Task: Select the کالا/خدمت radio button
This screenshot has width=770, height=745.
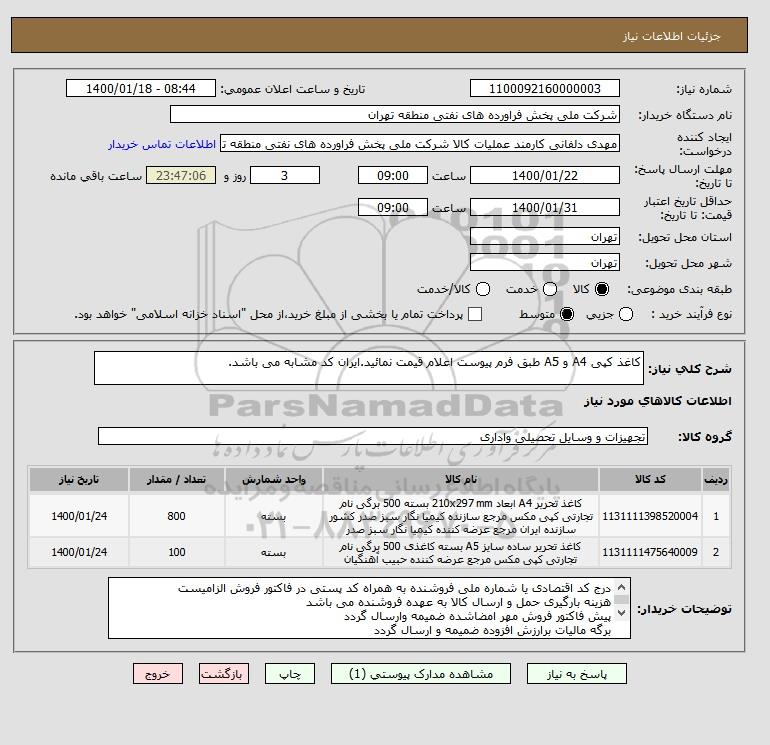Action: (483, 289)
